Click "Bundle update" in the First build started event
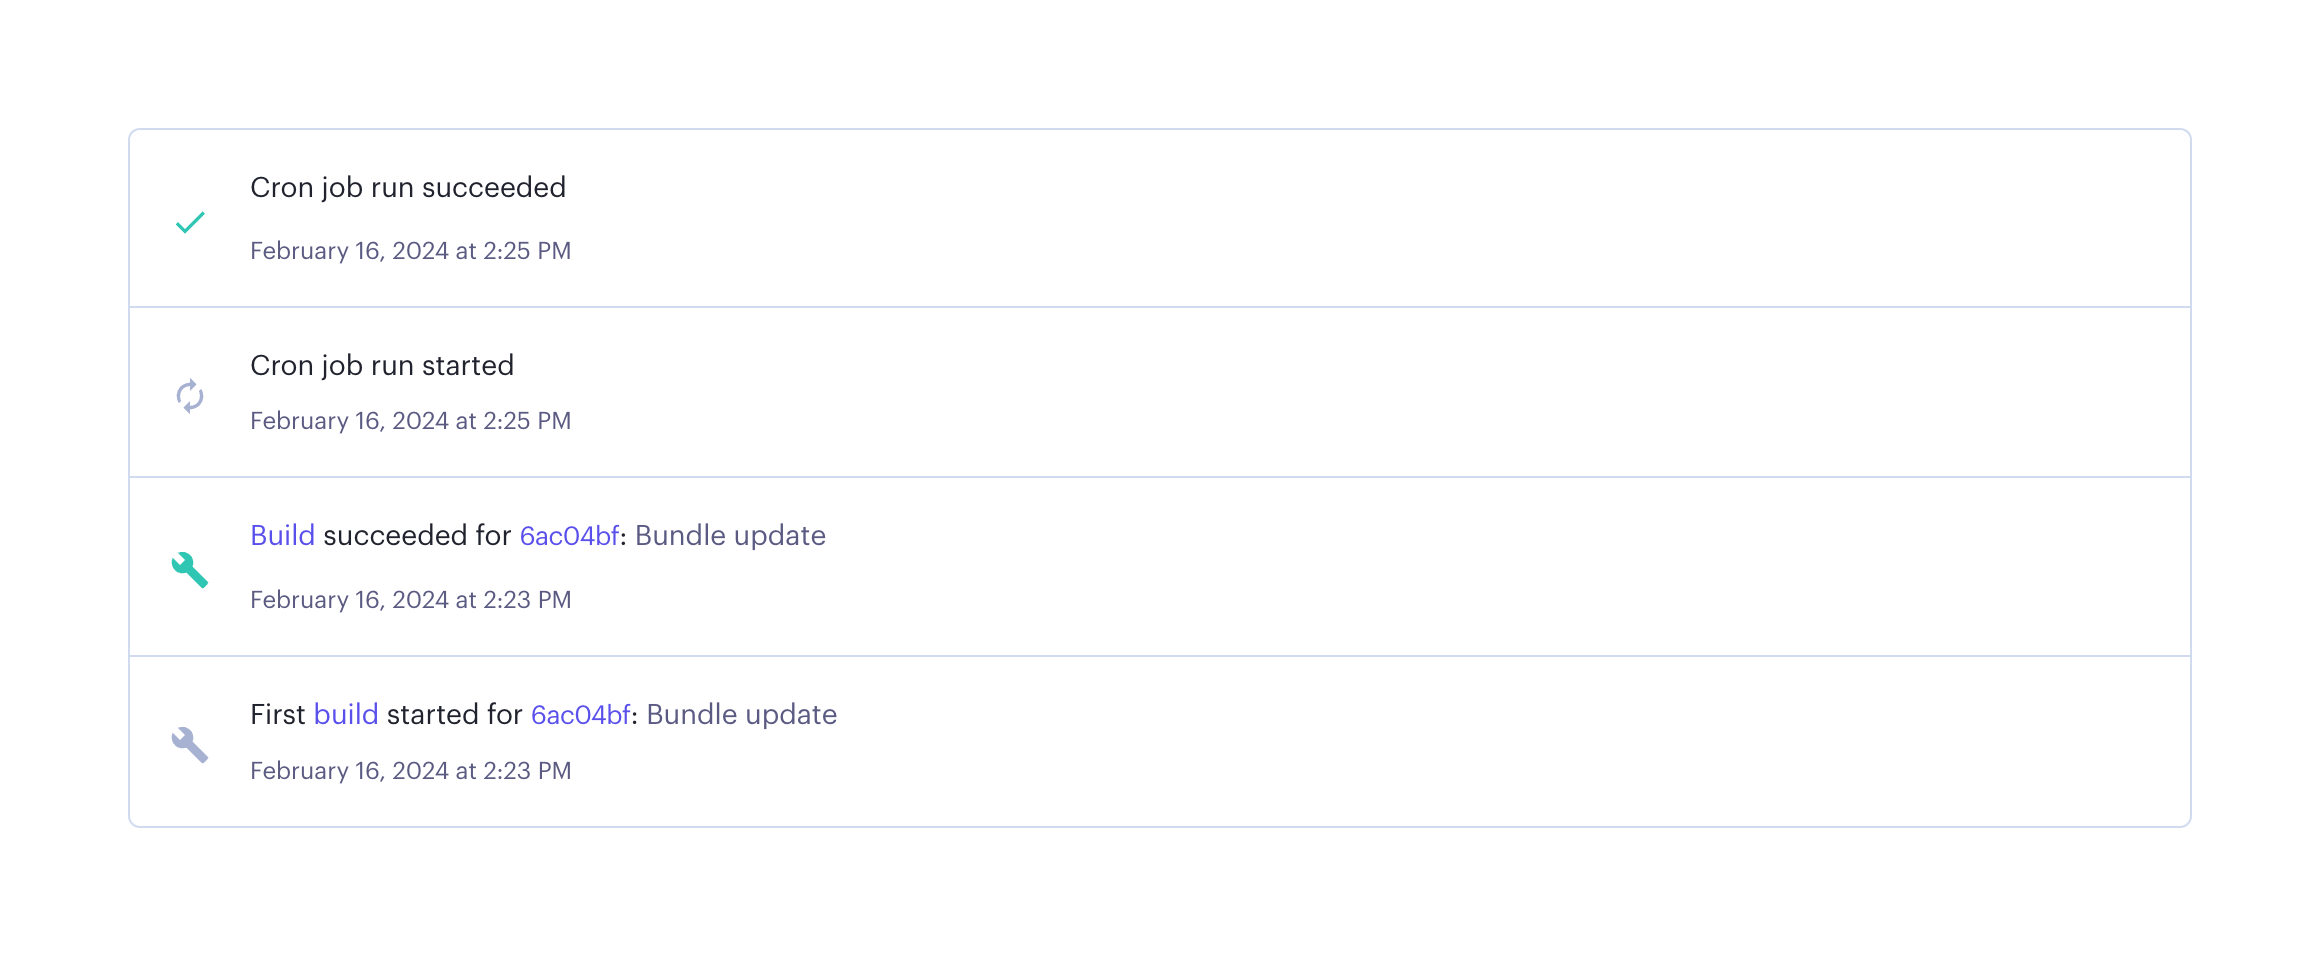The width and height of the screenshot is (2320, 956). point(741,715)
